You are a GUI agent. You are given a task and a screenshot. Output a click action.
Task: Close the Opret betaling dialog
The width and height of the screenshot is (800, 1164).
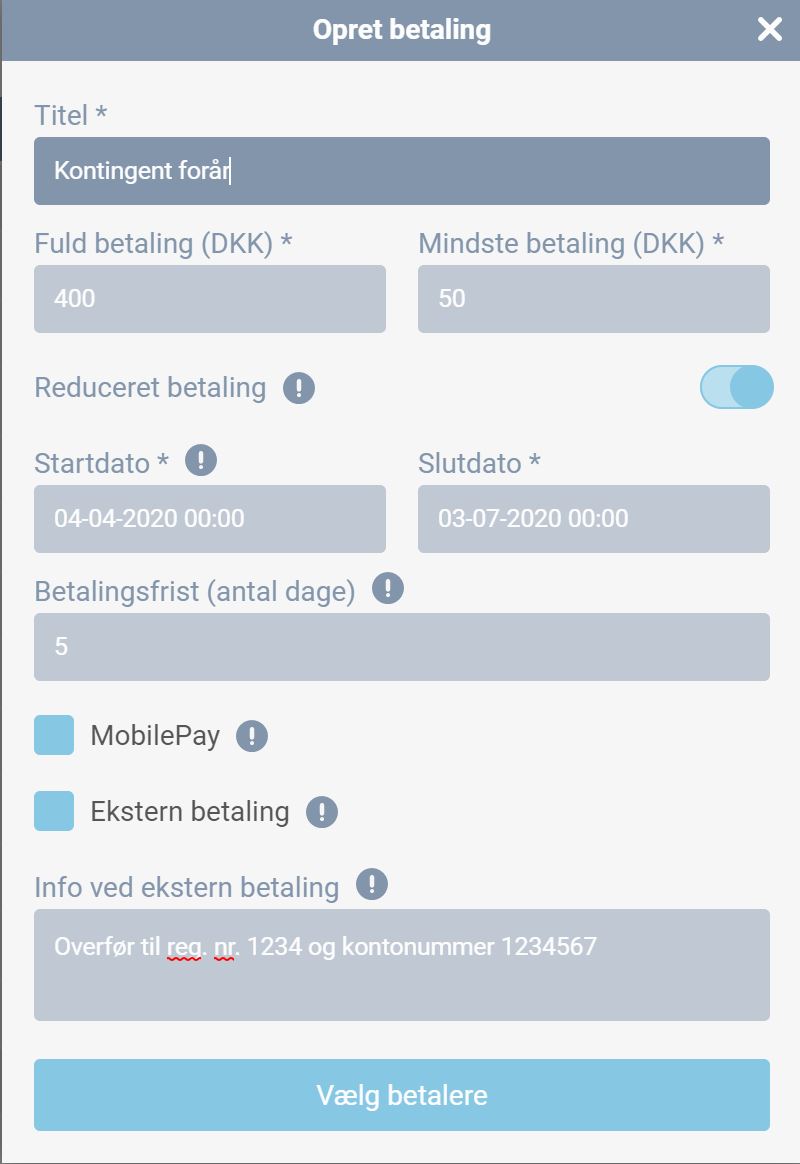point(769,30)
